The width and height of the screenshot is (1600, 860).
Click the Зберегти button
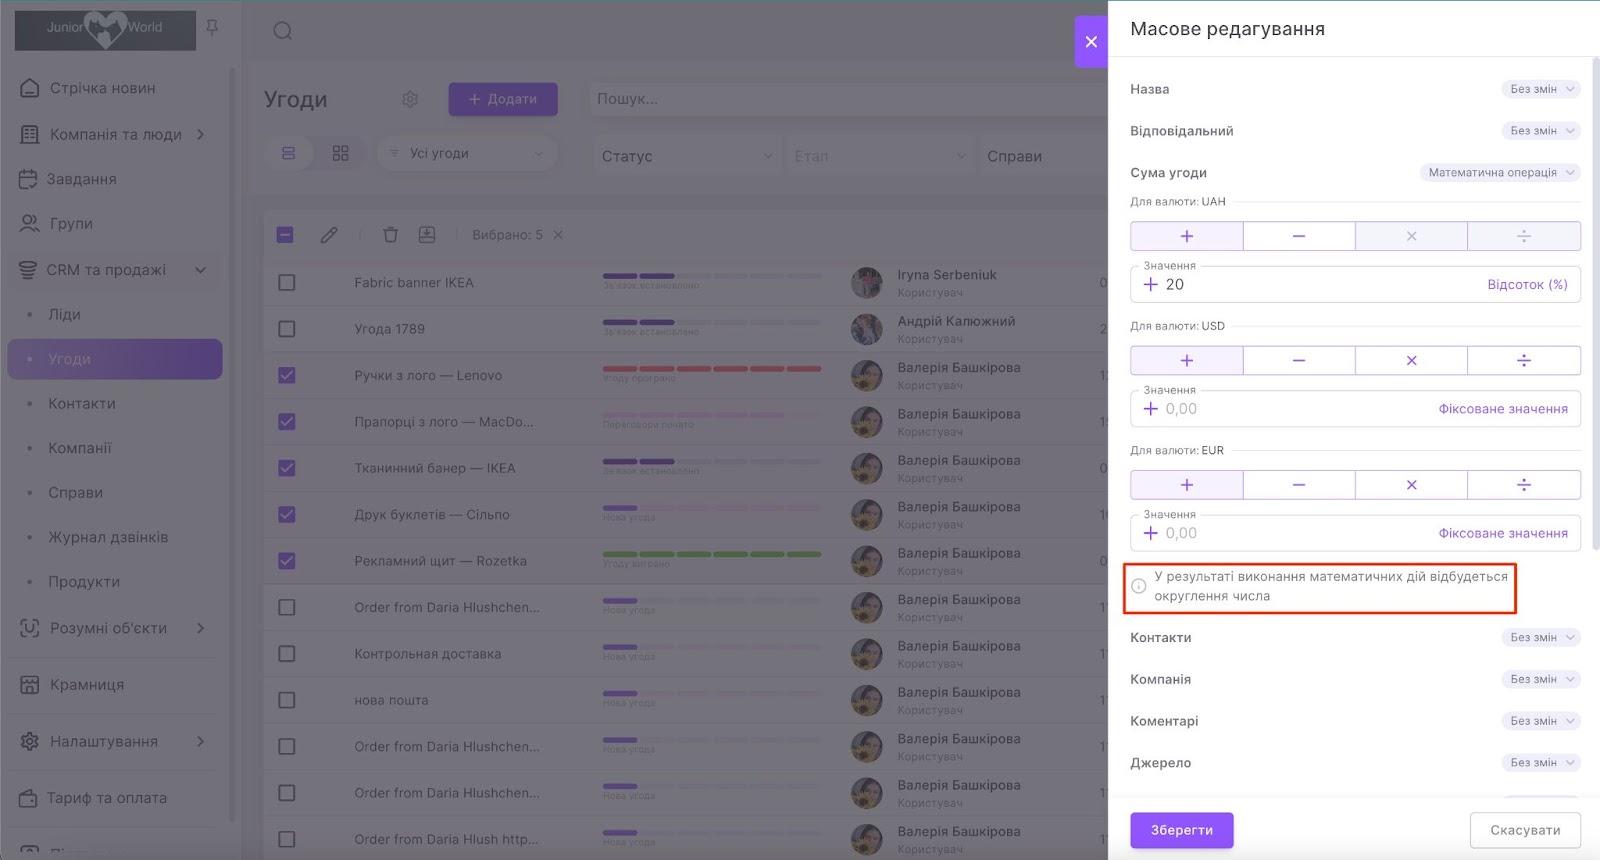pos(1181,830)
